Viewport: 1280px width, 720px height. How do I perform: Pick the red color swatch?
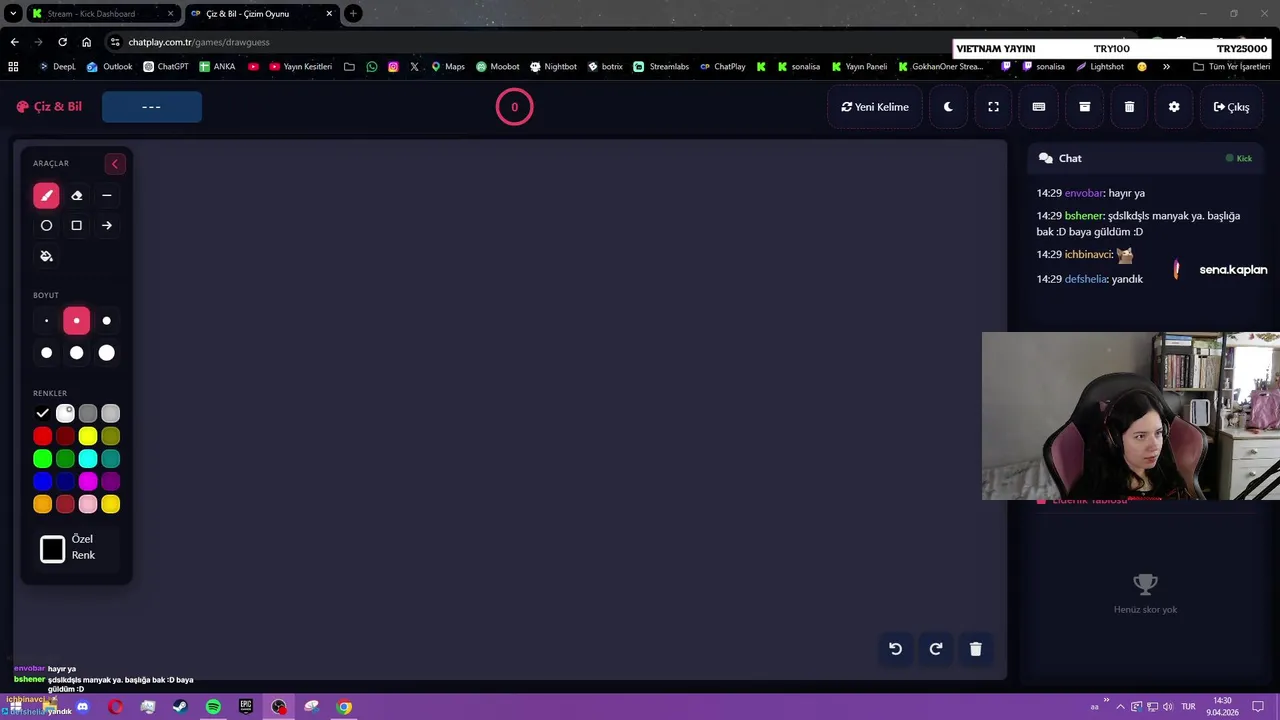(x=42, y=436)
